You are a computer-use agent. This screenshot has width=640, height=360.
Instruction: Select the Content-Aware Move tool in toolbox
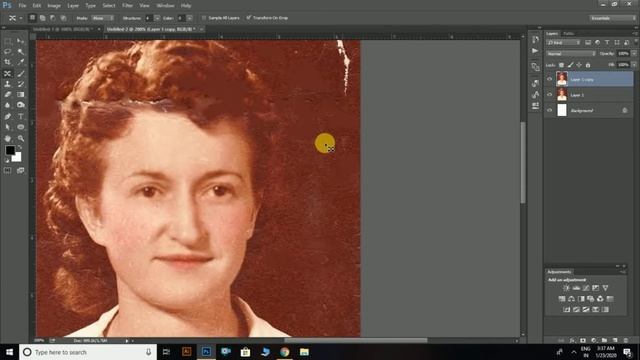tap(8, 73)
